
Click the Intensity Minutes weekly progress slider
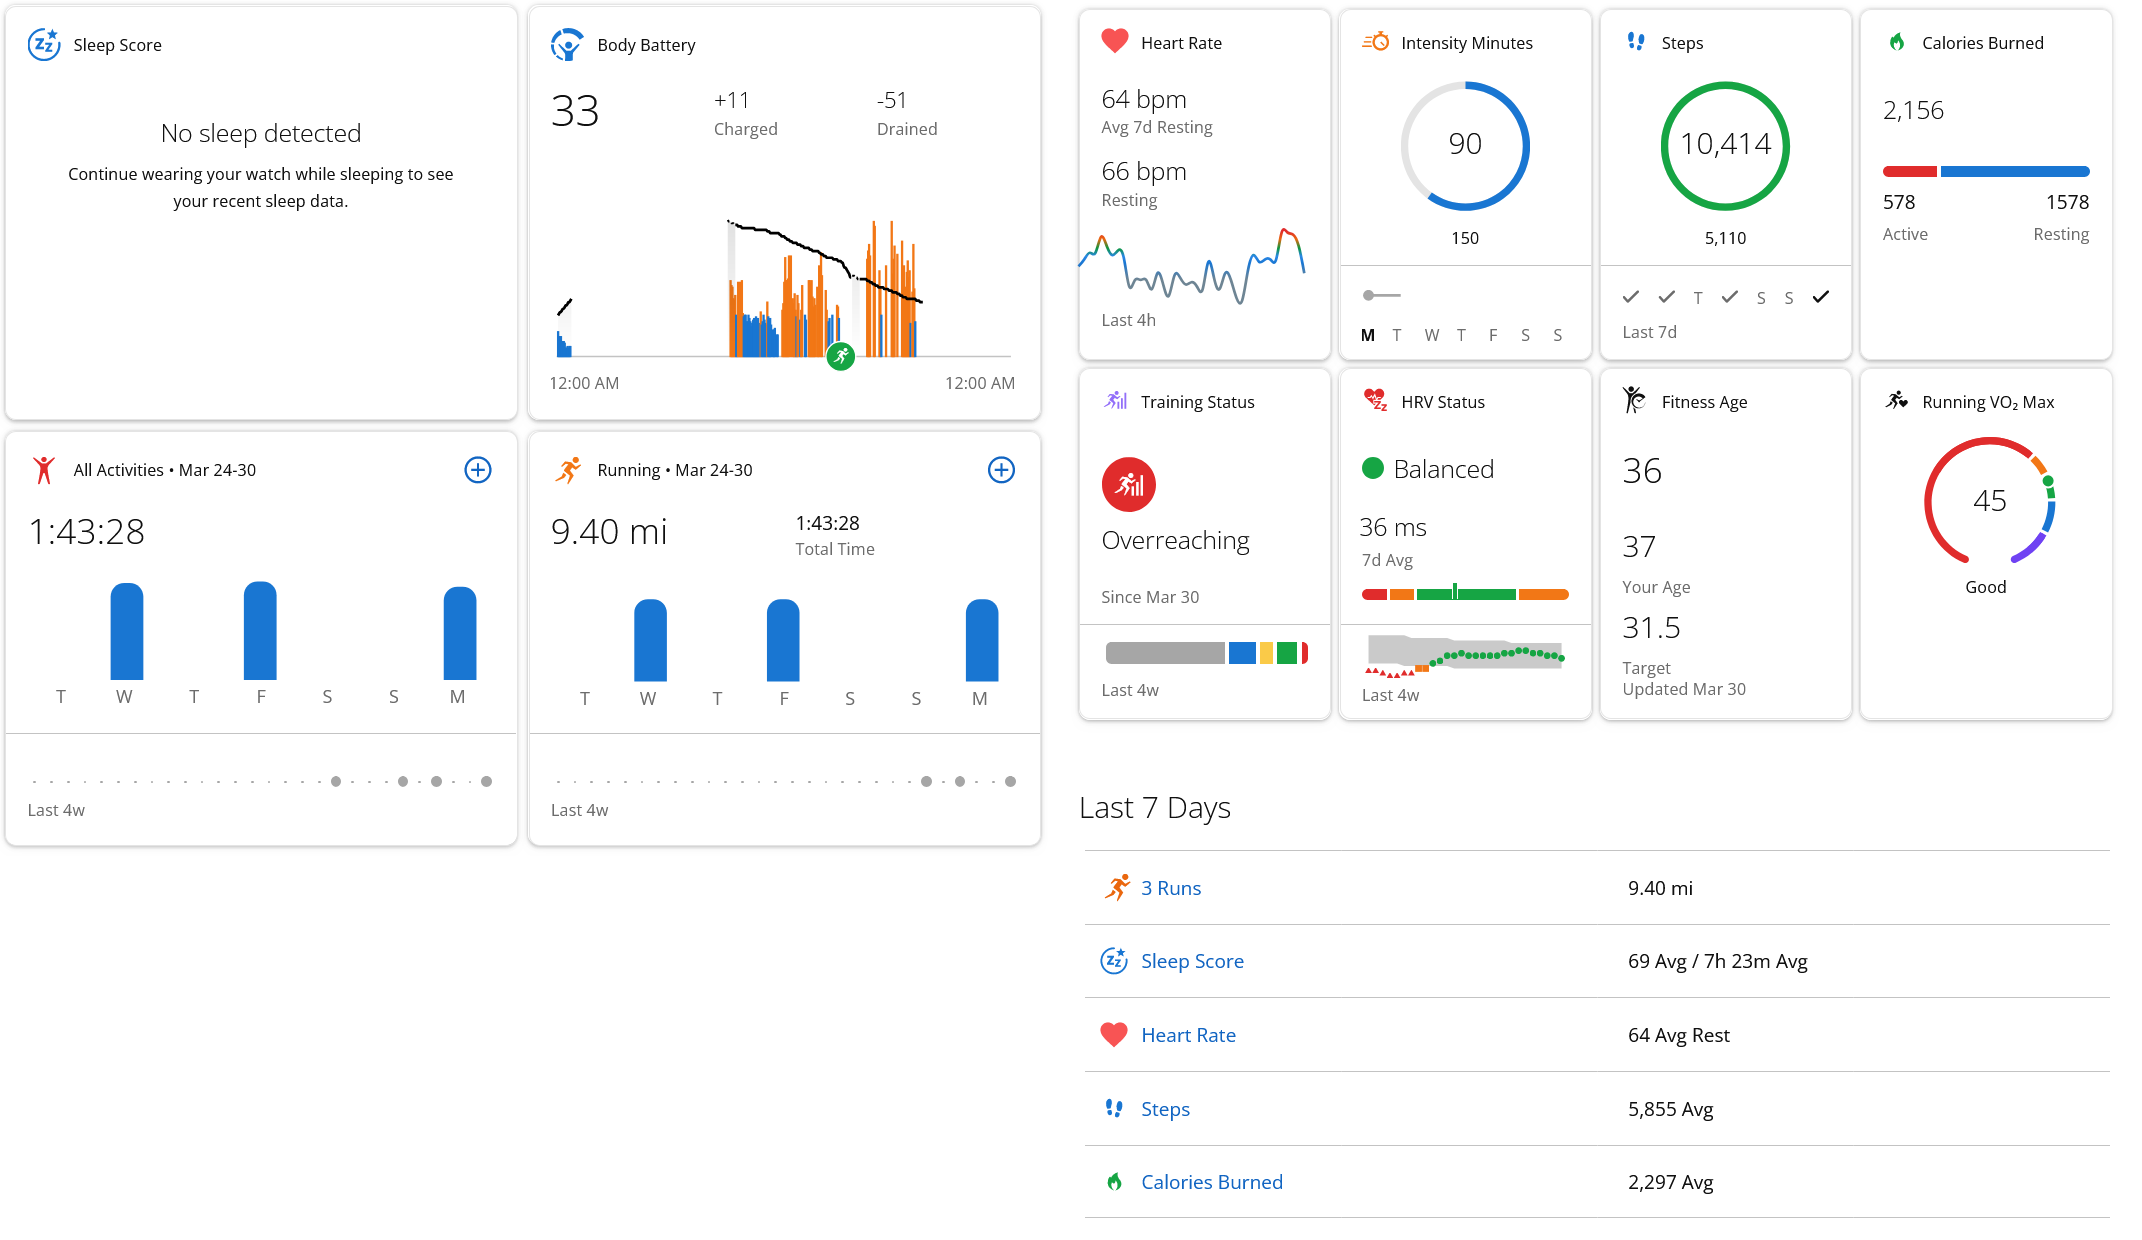pos(1381,295)
